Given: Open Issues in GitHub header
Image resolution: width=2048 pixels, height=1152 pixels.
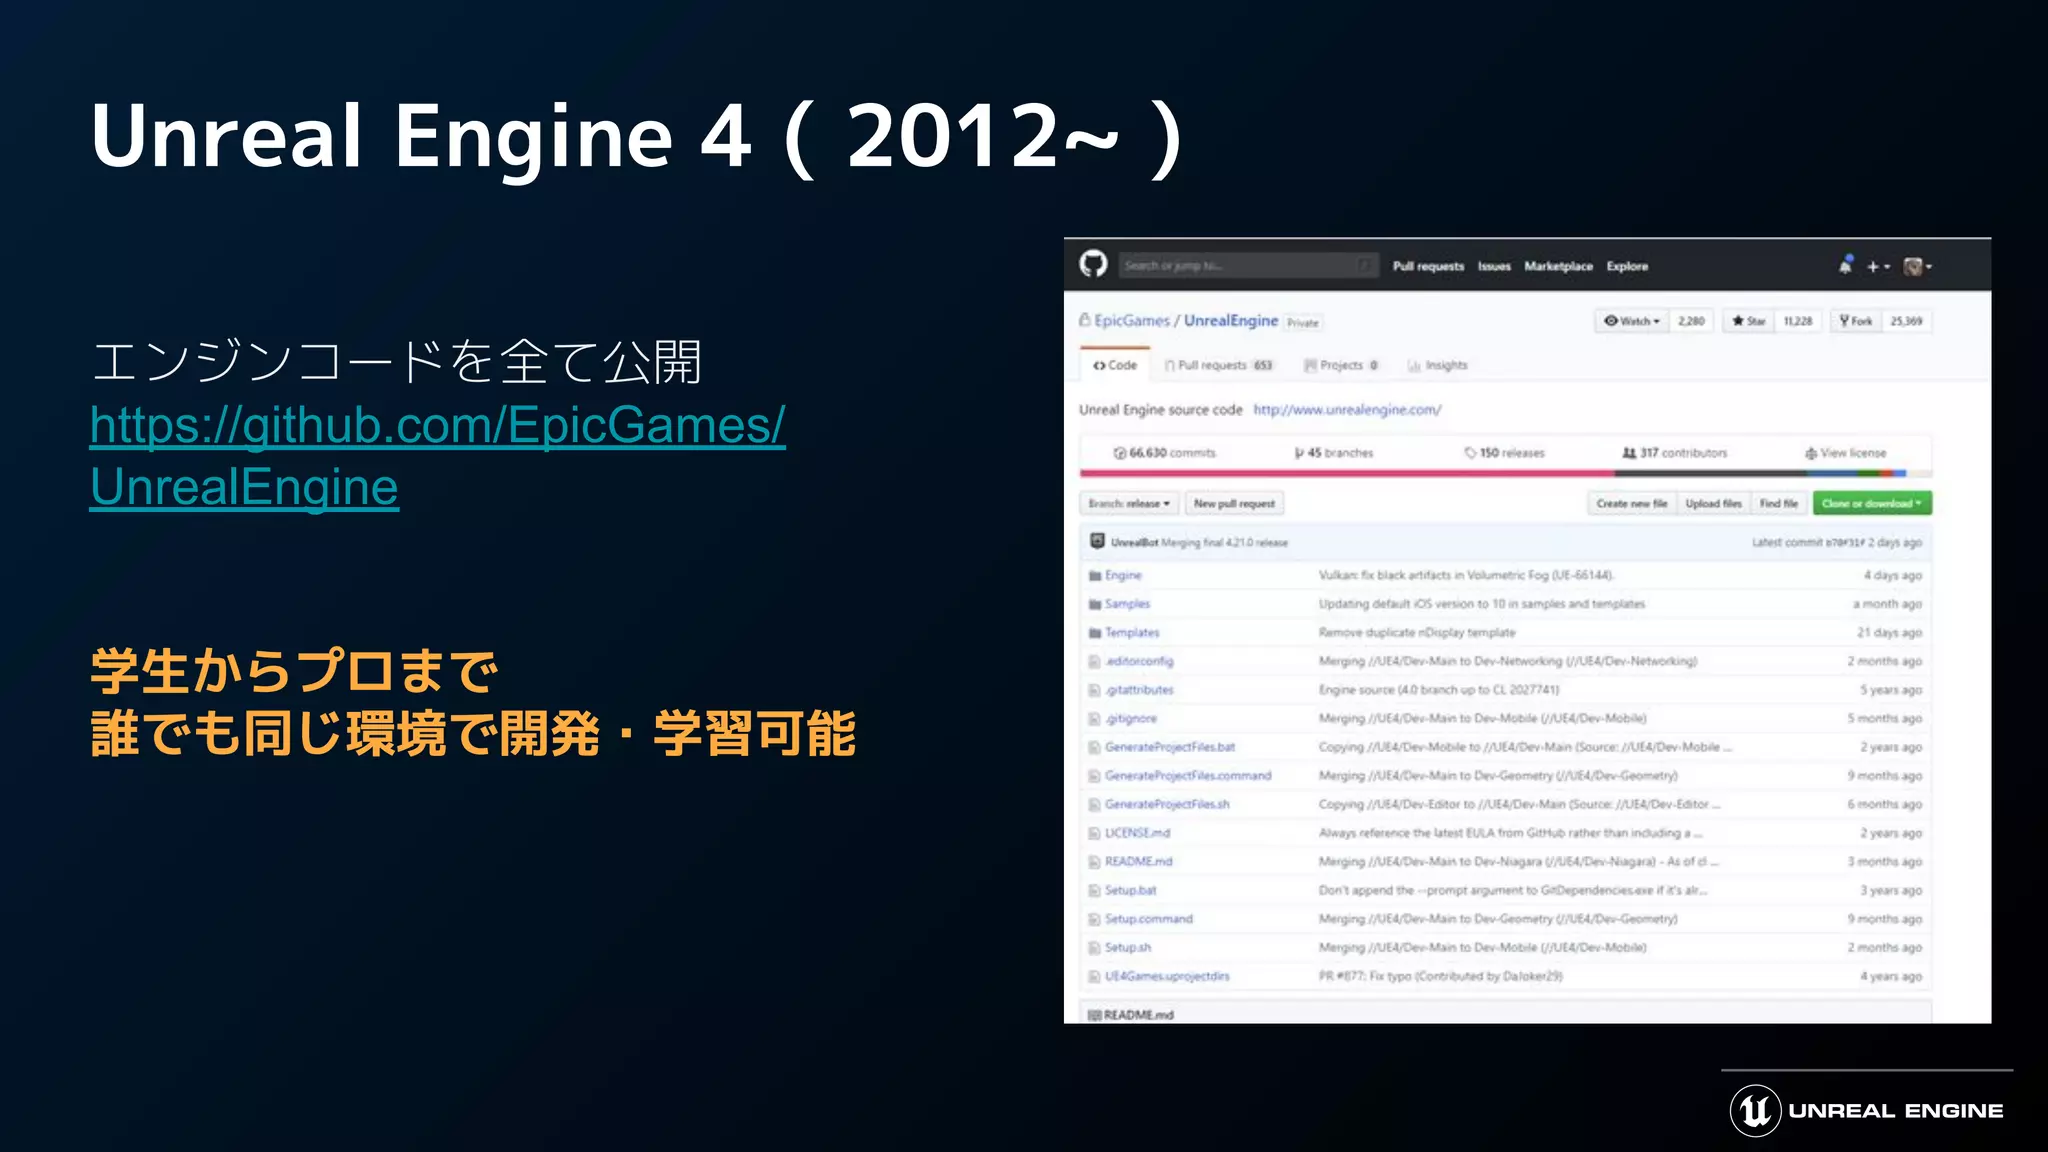Looking at the screenshot, I should pos(1494,266).
